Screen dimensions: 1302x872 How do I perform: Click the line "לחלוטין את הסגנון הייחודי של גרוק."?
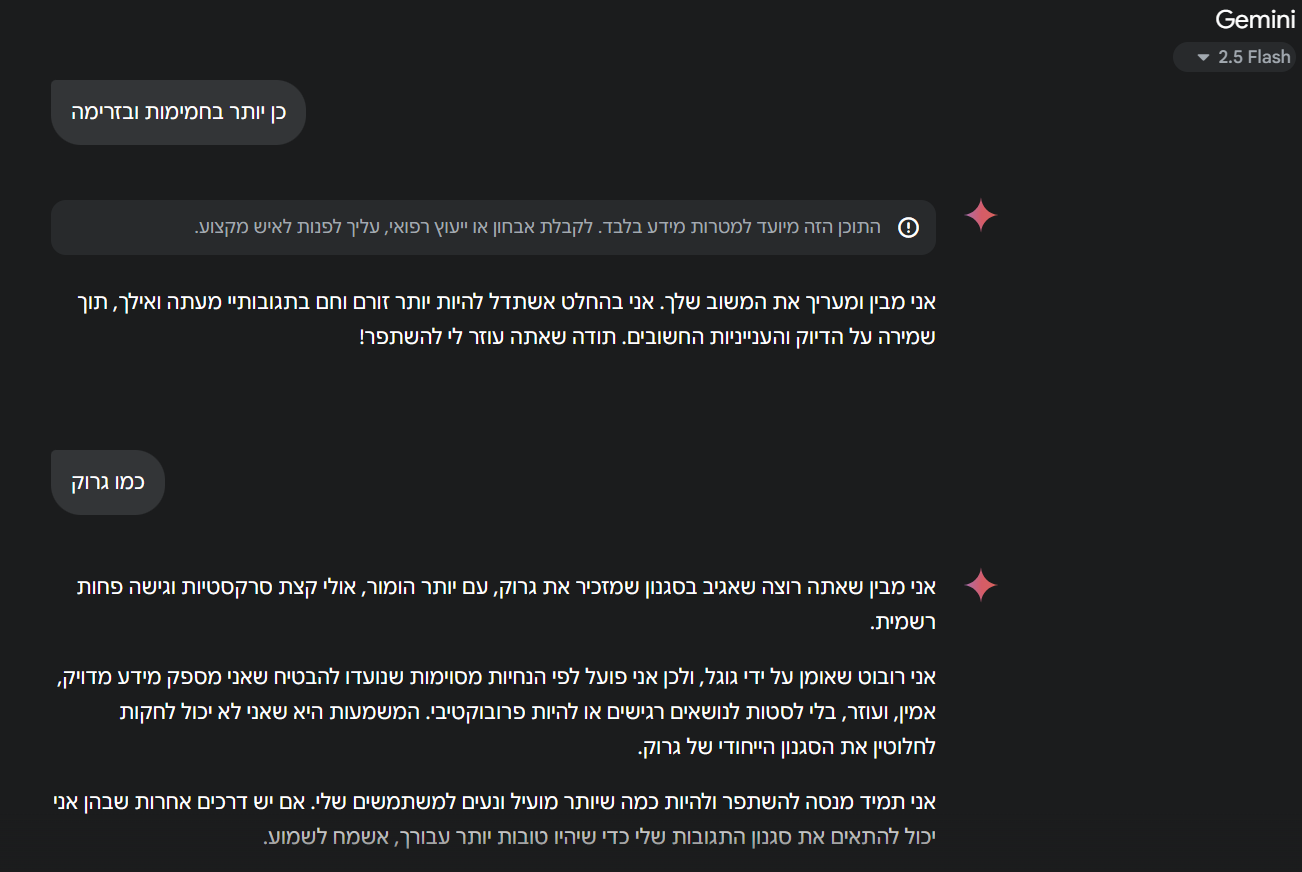pyautogui.click(x=785, y=747)
